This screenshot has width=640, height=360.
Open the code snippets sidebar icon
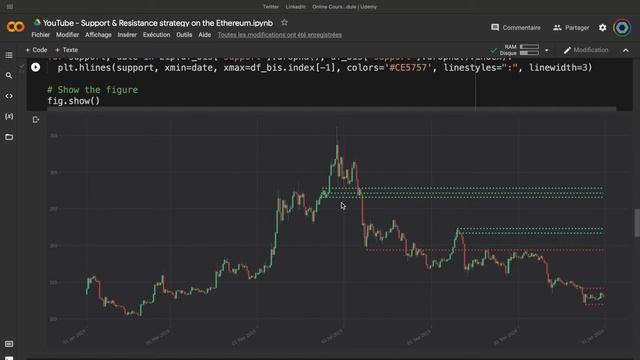9,96
